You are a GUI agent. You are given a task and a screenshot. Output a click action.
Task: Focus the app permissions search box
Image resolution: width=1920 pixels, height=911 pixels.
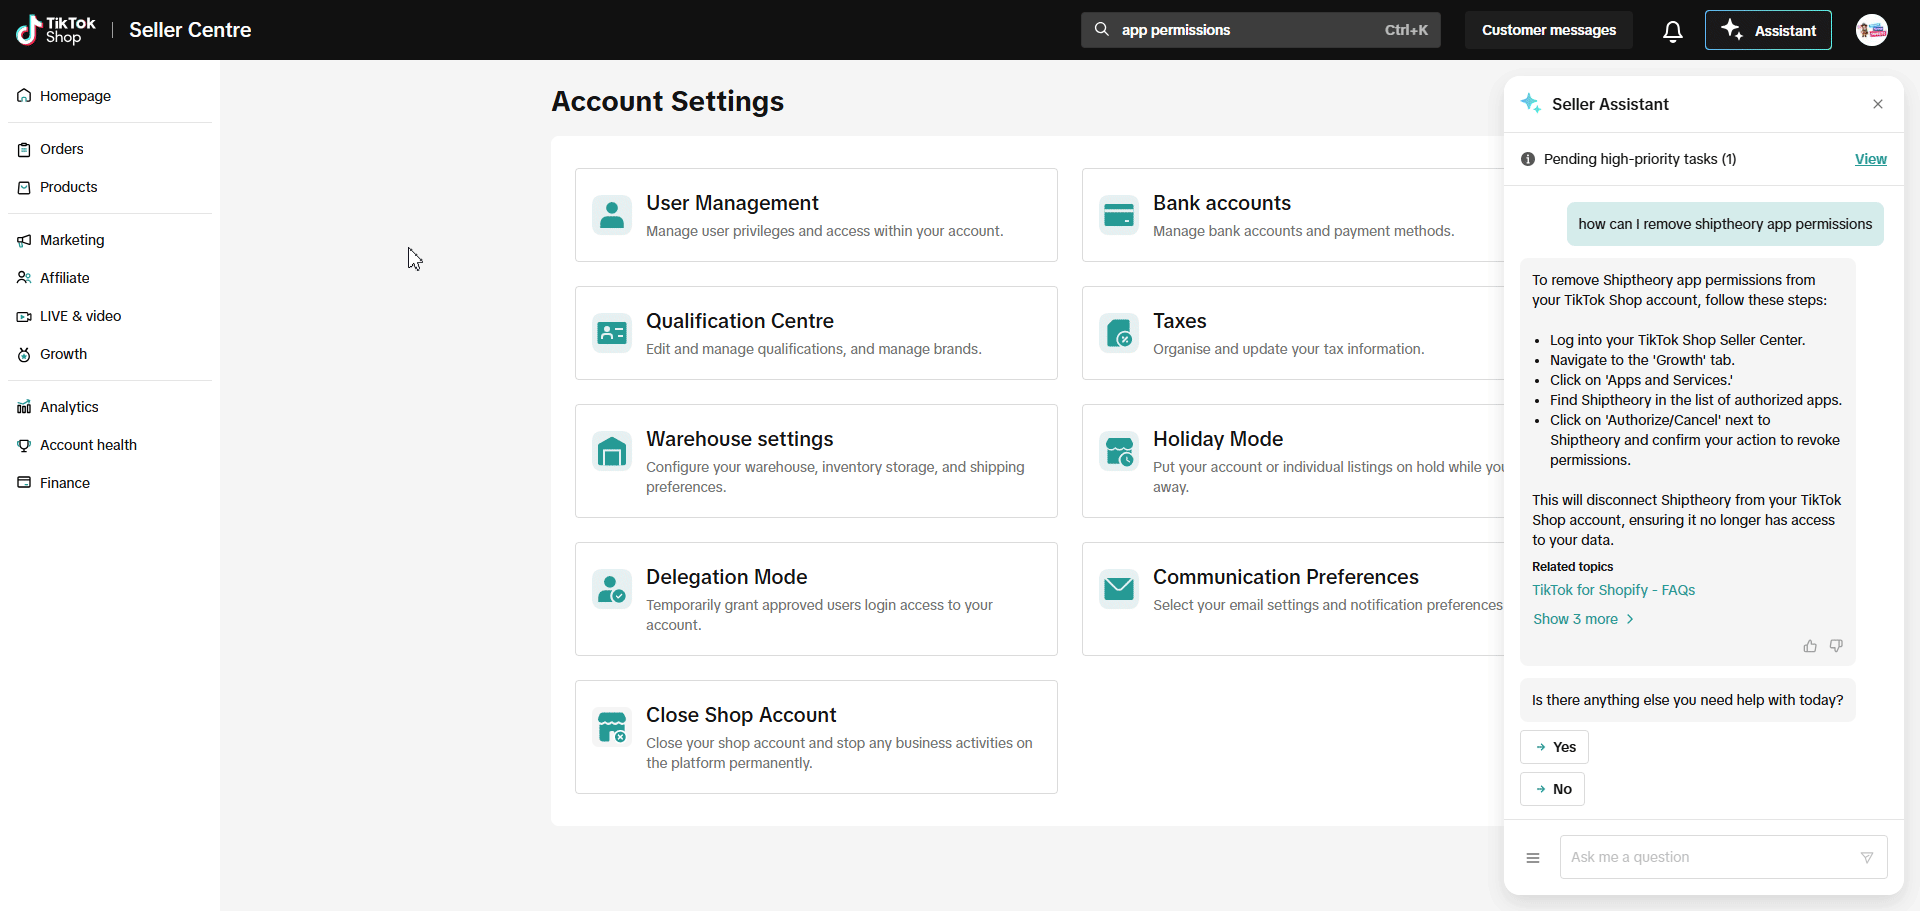1261,30
